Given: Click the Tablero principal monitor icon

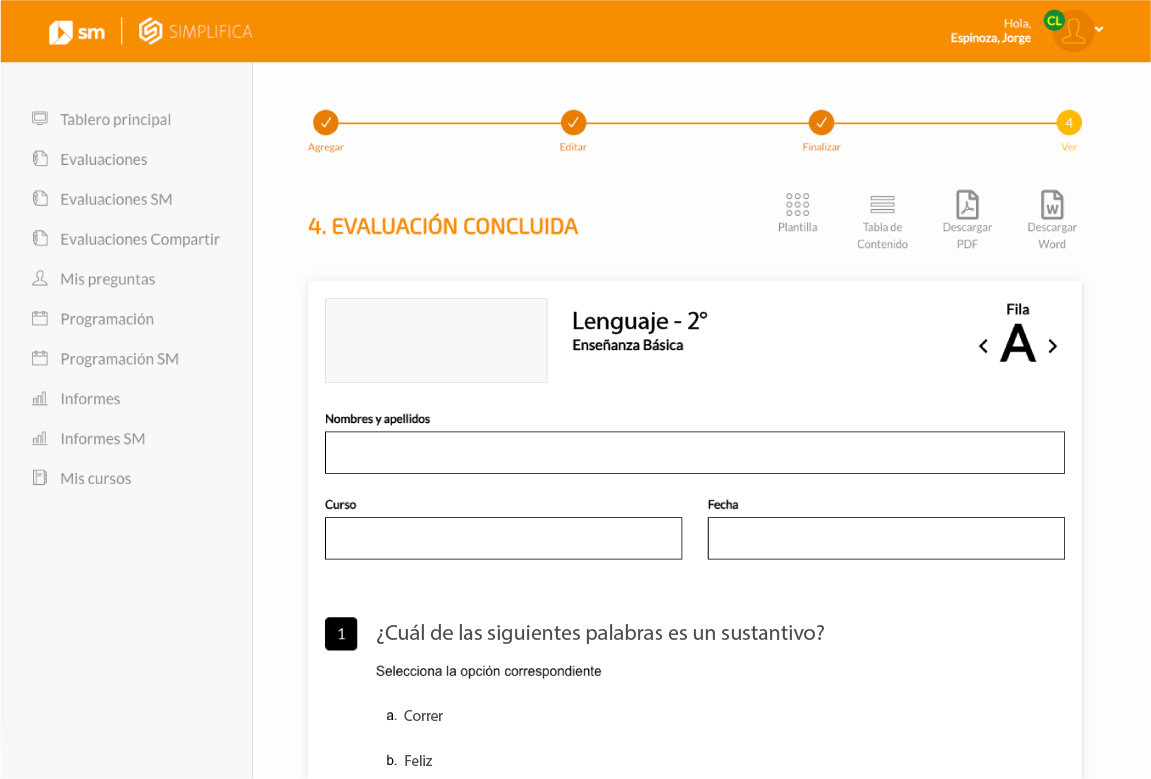Looking at the screenshot, I should pyautogui.click(x=40, y=118).
